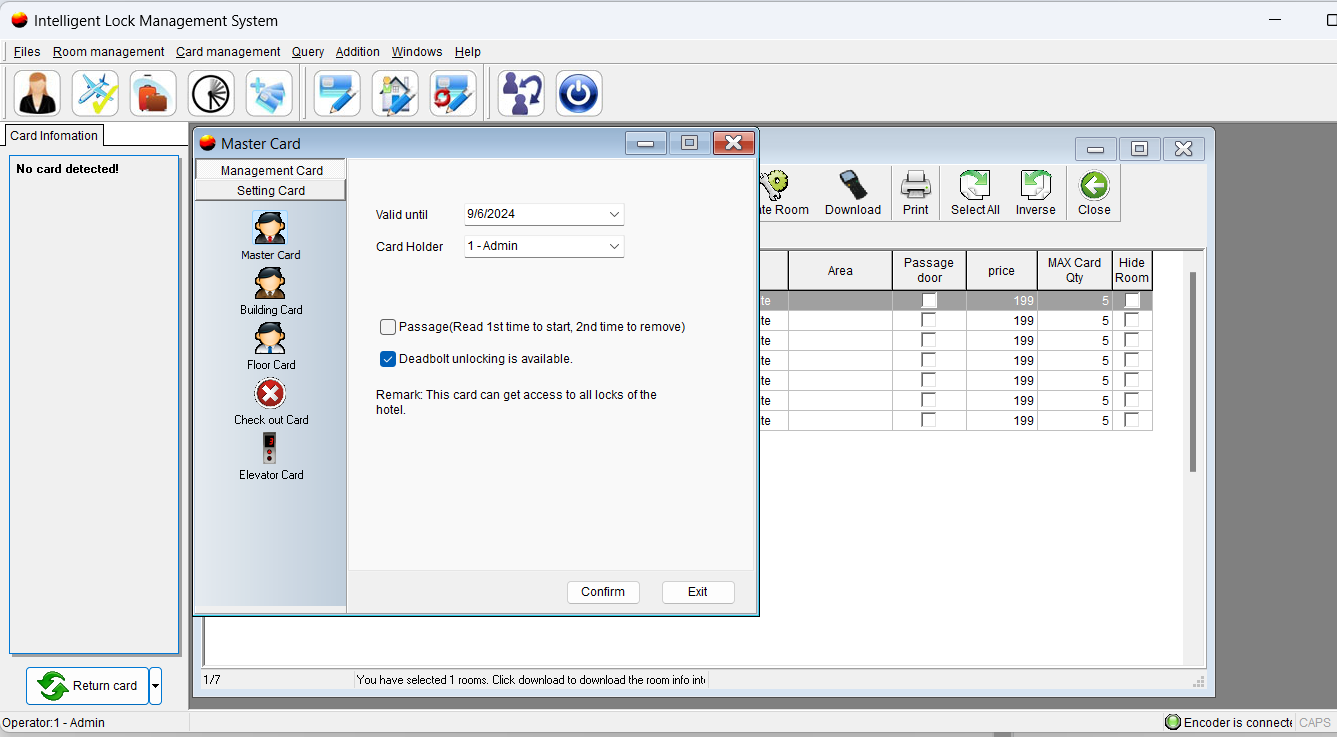The image size is (1337, 737).
Task: Click the 'You have selected 1 rooms' status text
Action: coord(531,680)
